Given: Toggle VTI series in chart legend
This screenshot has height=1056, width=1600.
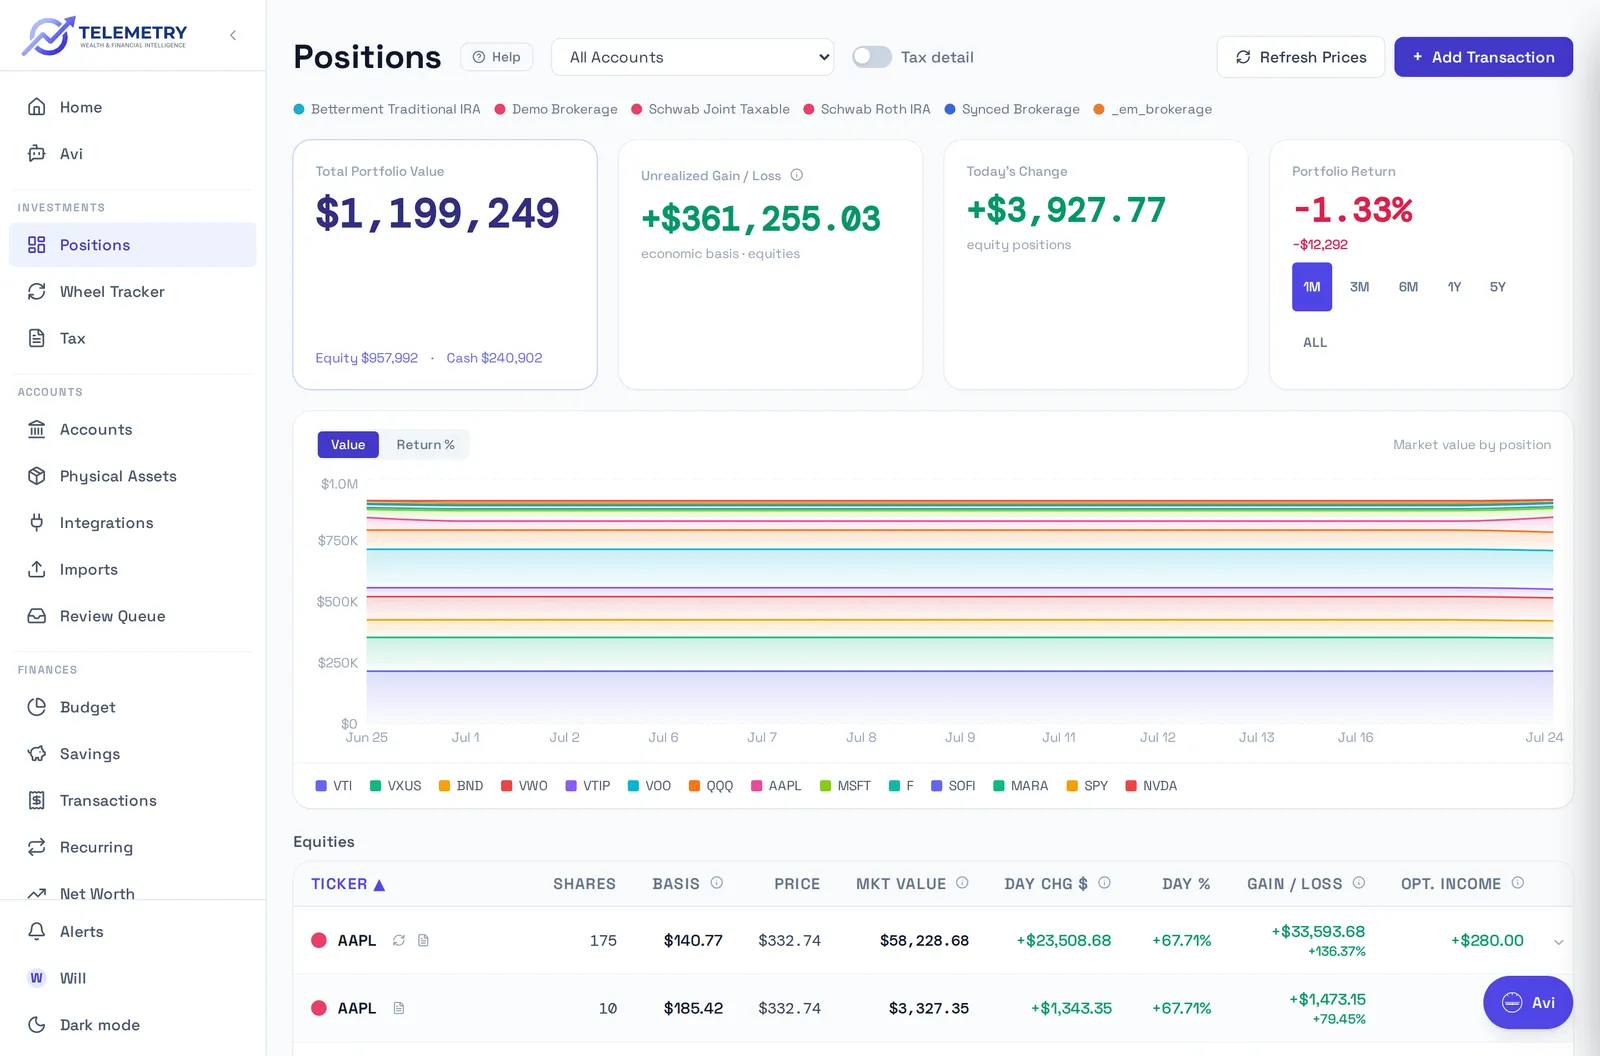Looking at the screenshot, I should point(334,786).
